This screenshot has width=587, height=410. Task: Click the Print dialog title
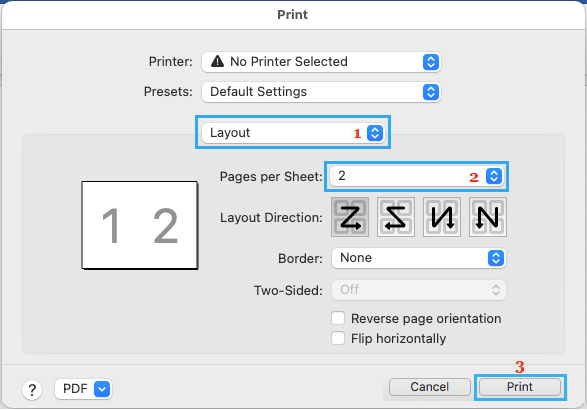(292, 15)
